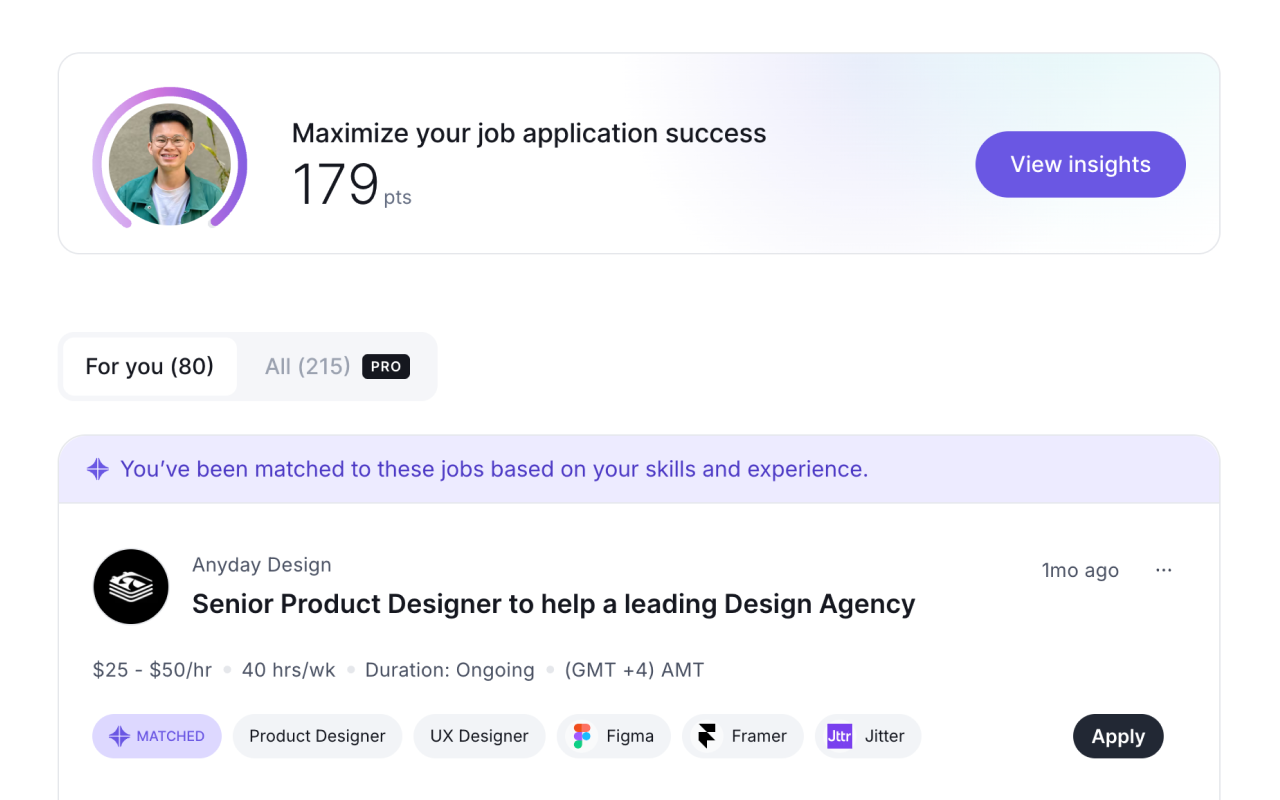Select the For you (80) tab
Screen dimensions: 1280x800
[150, 367]
